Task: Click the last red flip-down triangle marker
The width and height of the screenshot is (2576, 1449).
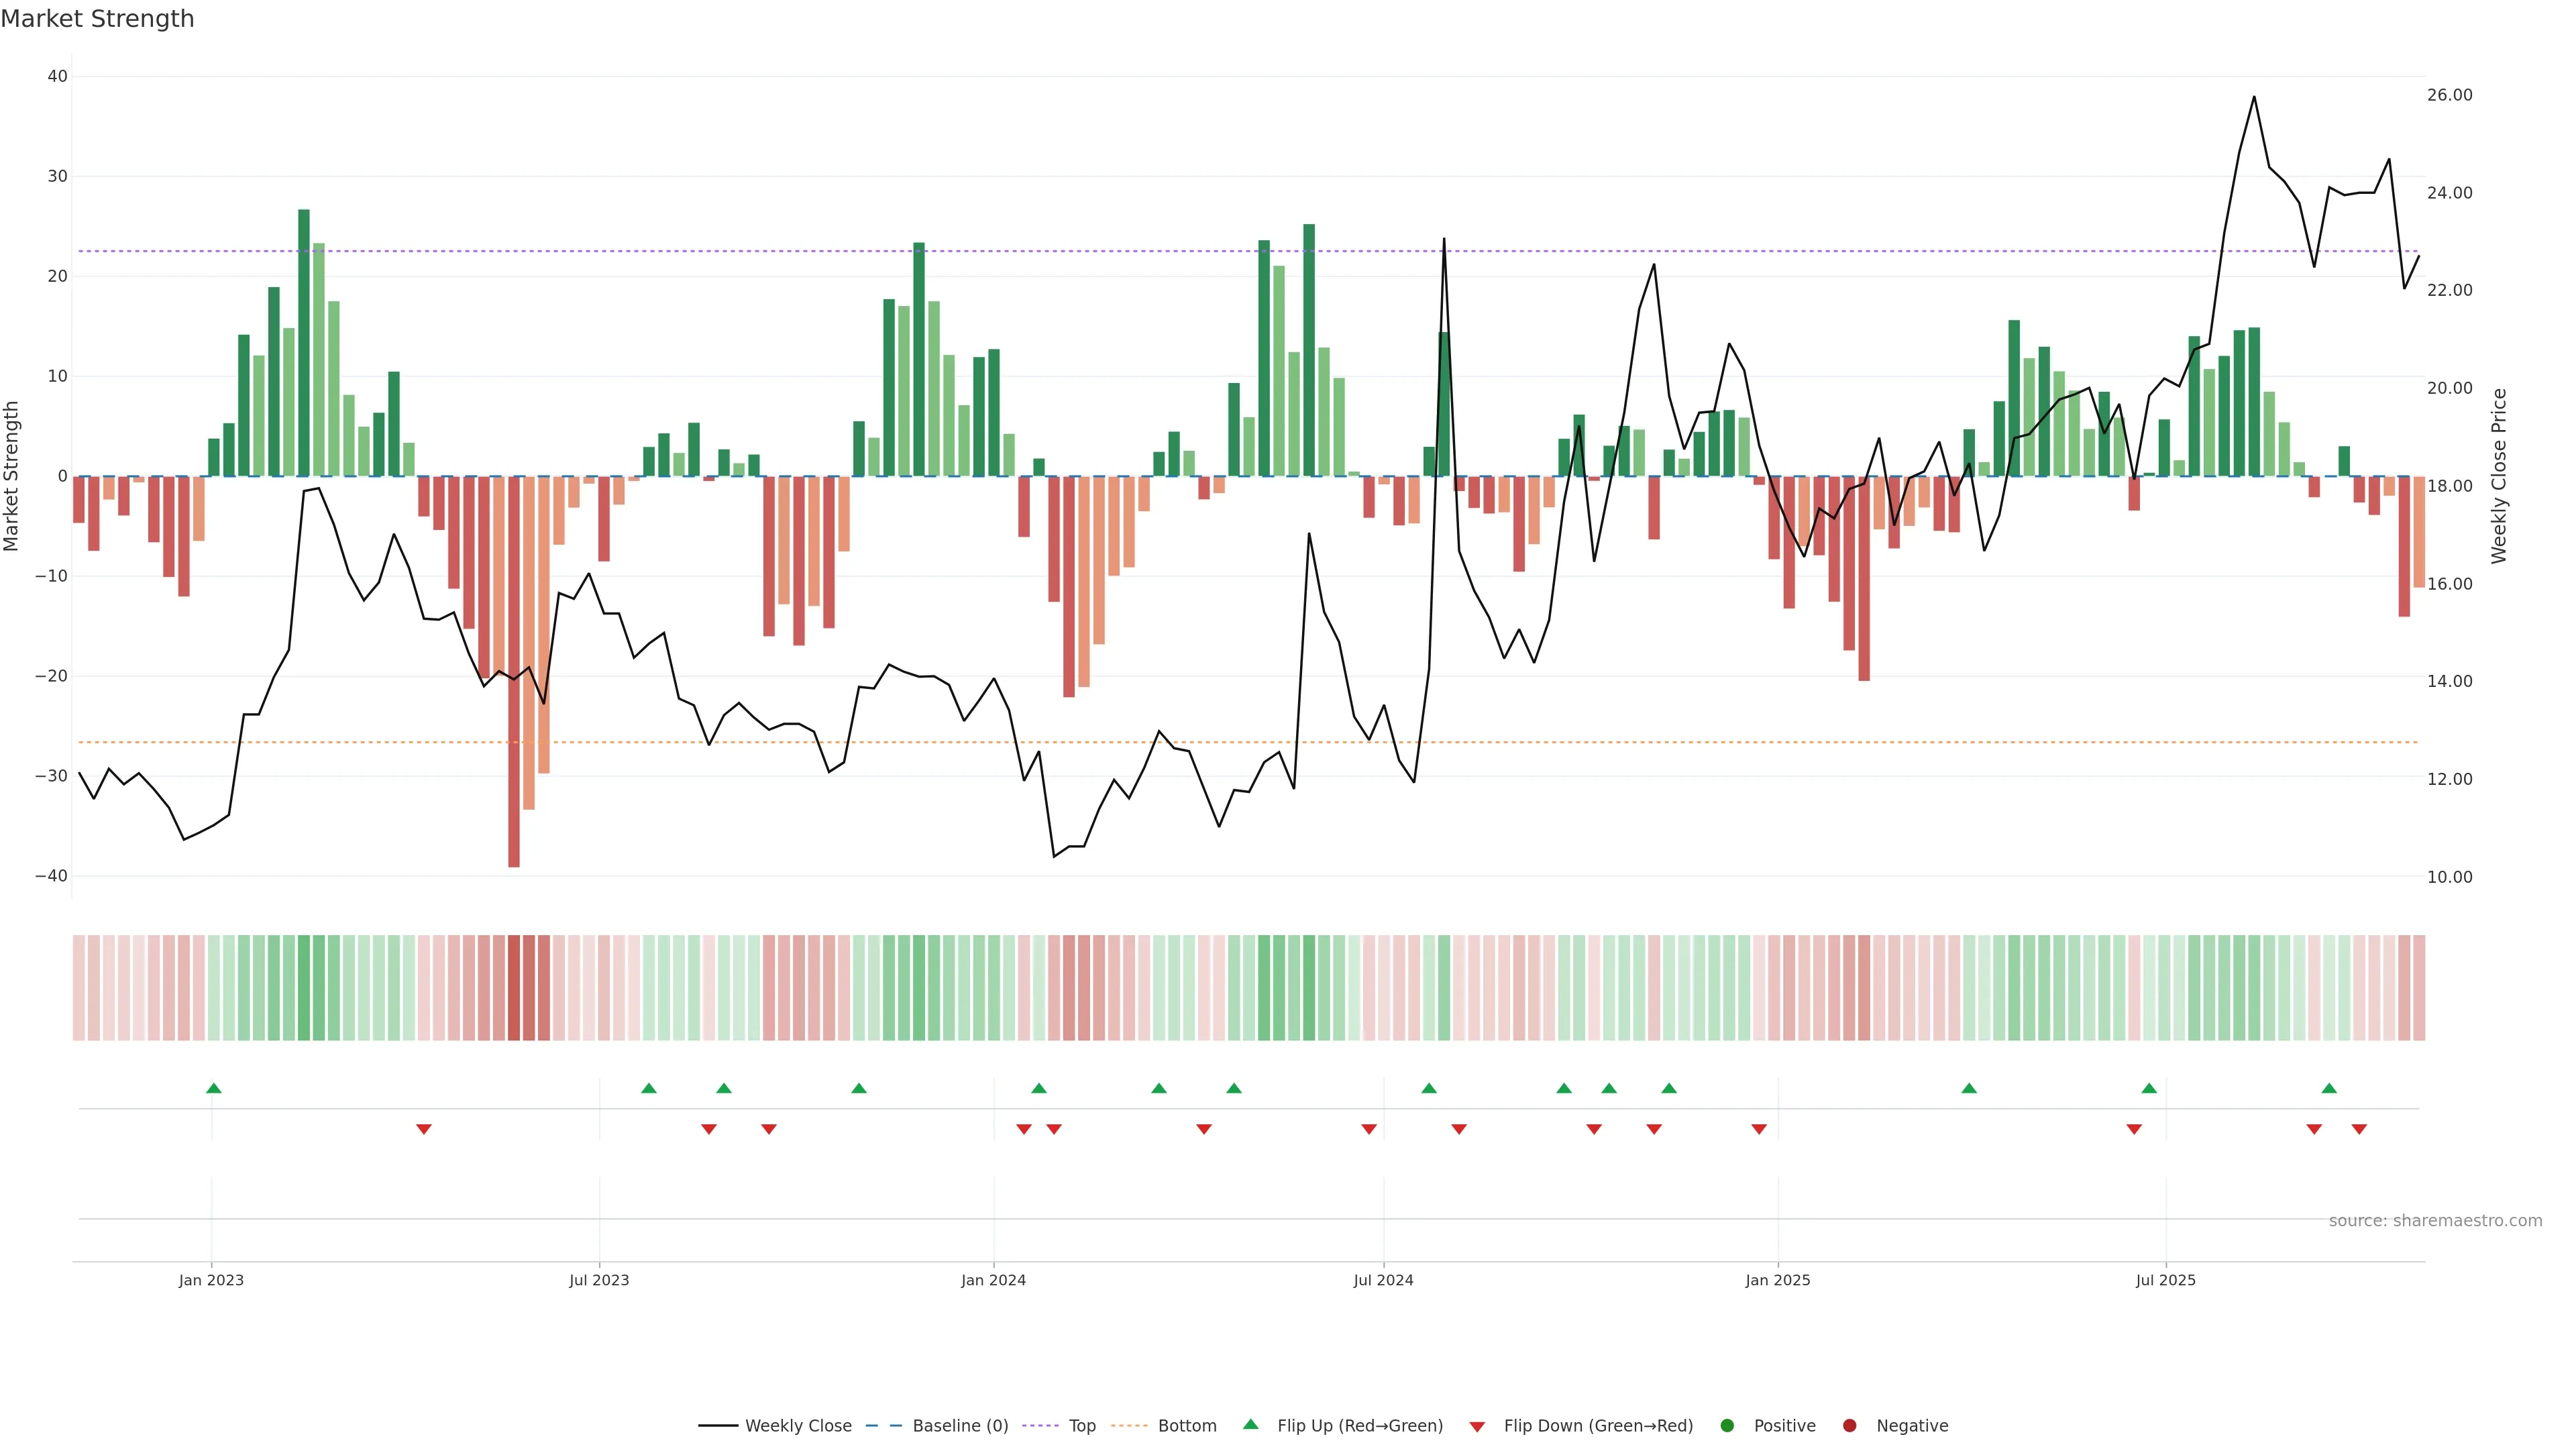Action: (2359, 1129)
